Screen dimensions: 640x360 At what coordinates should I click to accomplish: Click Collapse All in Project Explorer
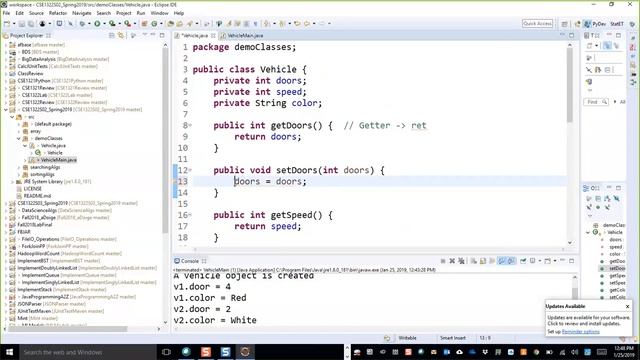click(111, 36)
